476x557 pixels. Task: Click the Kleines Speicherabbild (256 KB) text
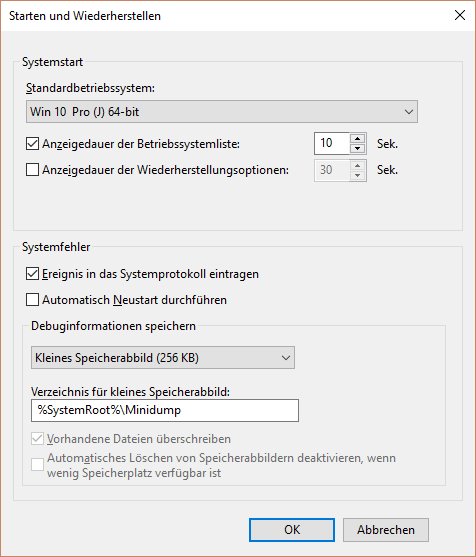[117, 357]
